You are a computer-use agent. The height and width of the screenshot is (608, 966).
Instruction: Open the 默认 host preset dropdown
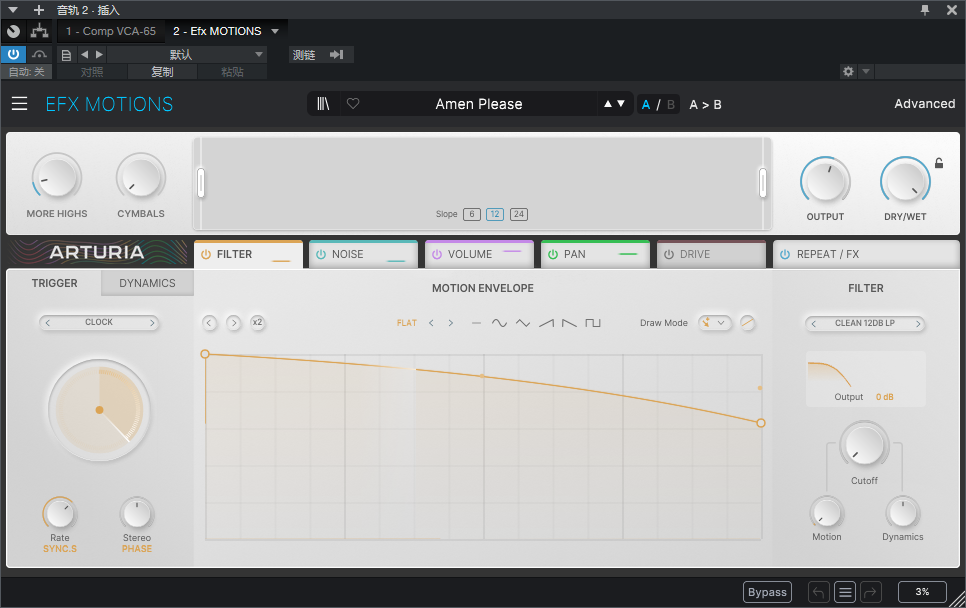tap(187, 54)
